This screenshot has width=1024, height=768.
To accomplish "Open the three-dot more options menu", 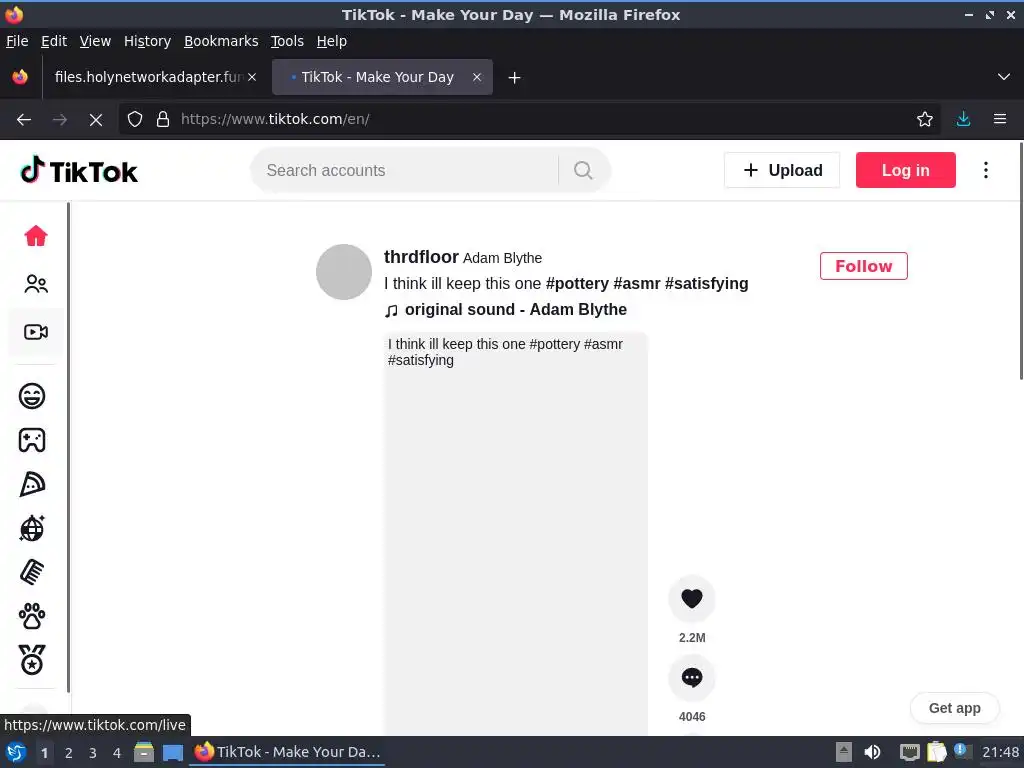I will point(985,170).
